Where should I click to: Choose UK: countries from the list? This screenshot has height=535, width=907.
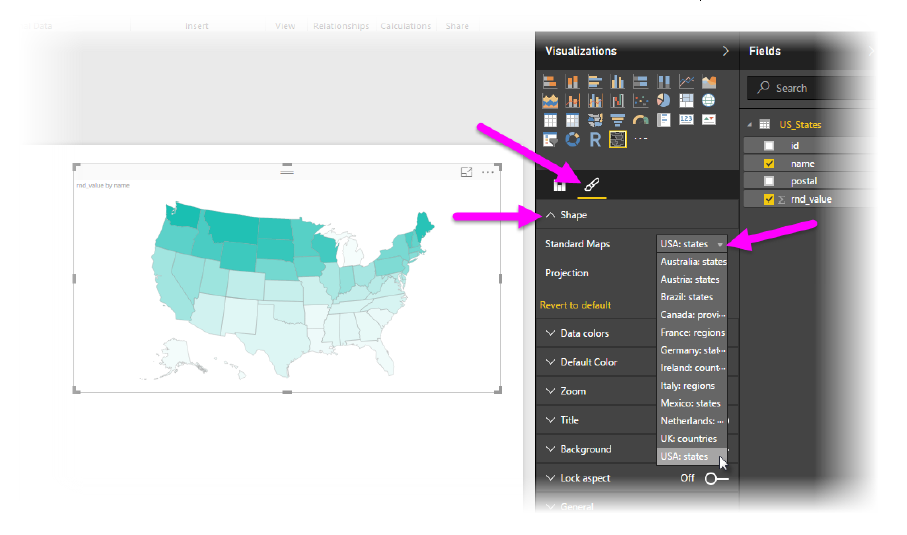click(x=692, y=438)
